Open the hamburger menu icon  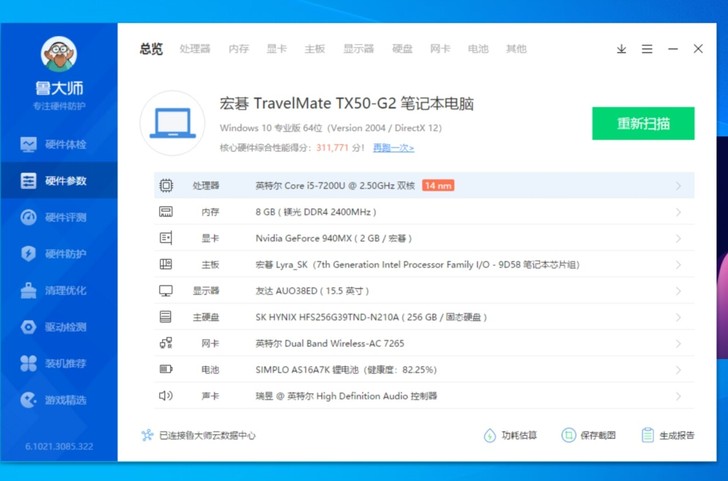(x=647, y=49)
